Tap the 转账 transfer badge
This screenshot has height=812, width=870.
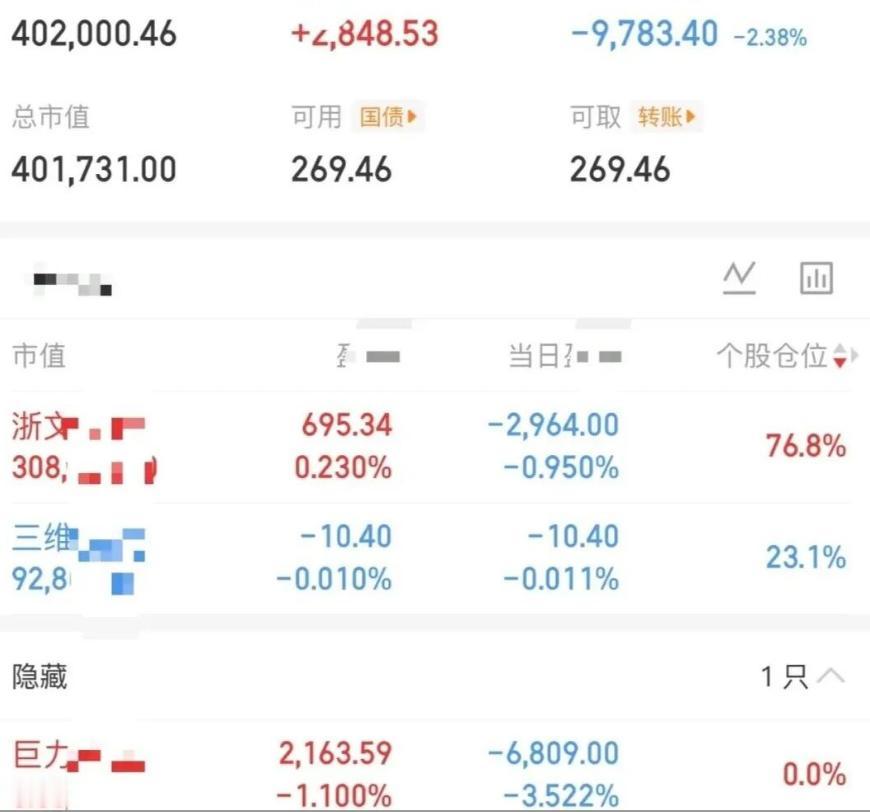click(656, 117)
